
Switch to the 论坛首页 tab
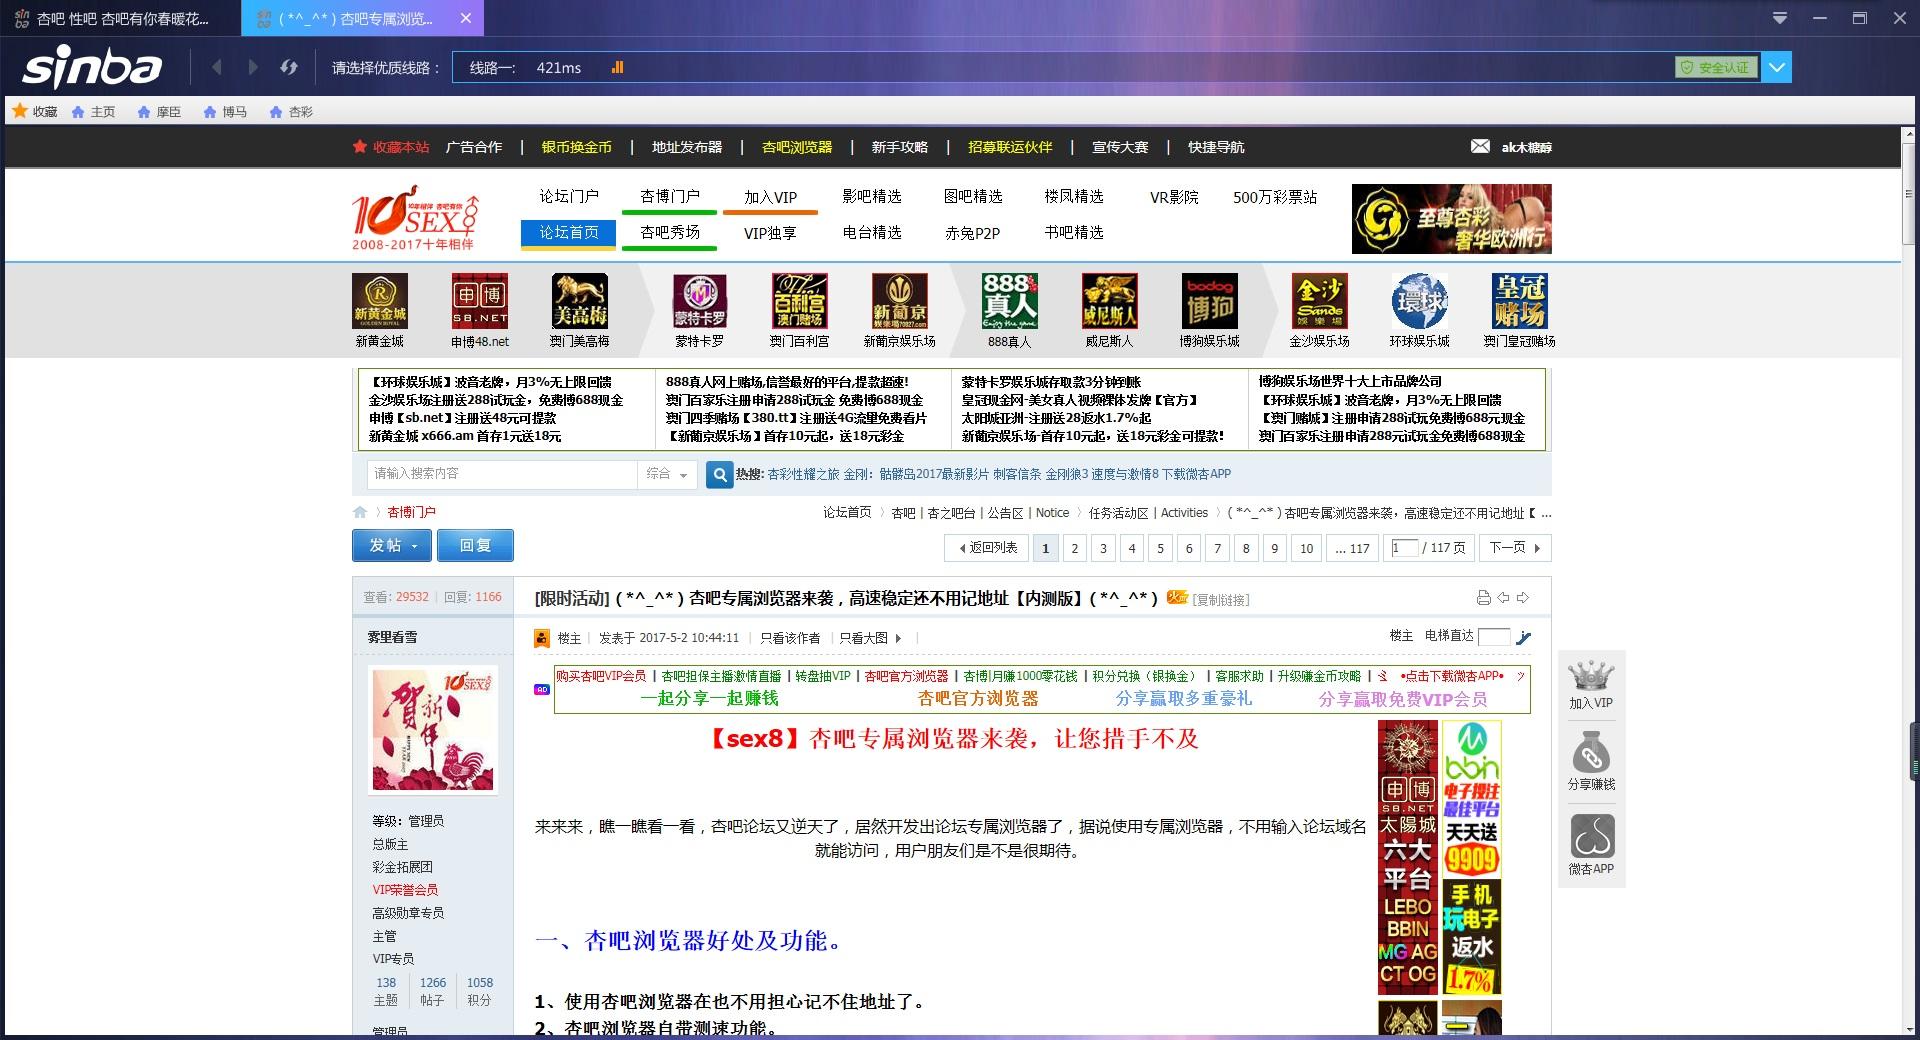(x=567, y=233)
